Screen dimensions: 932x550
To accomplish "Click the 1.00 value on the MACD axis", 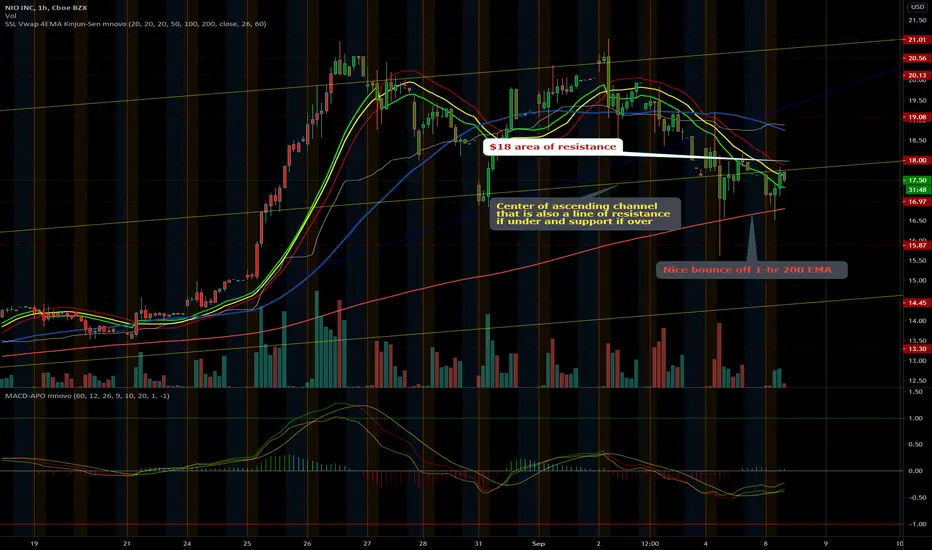I will pos(916,419).
